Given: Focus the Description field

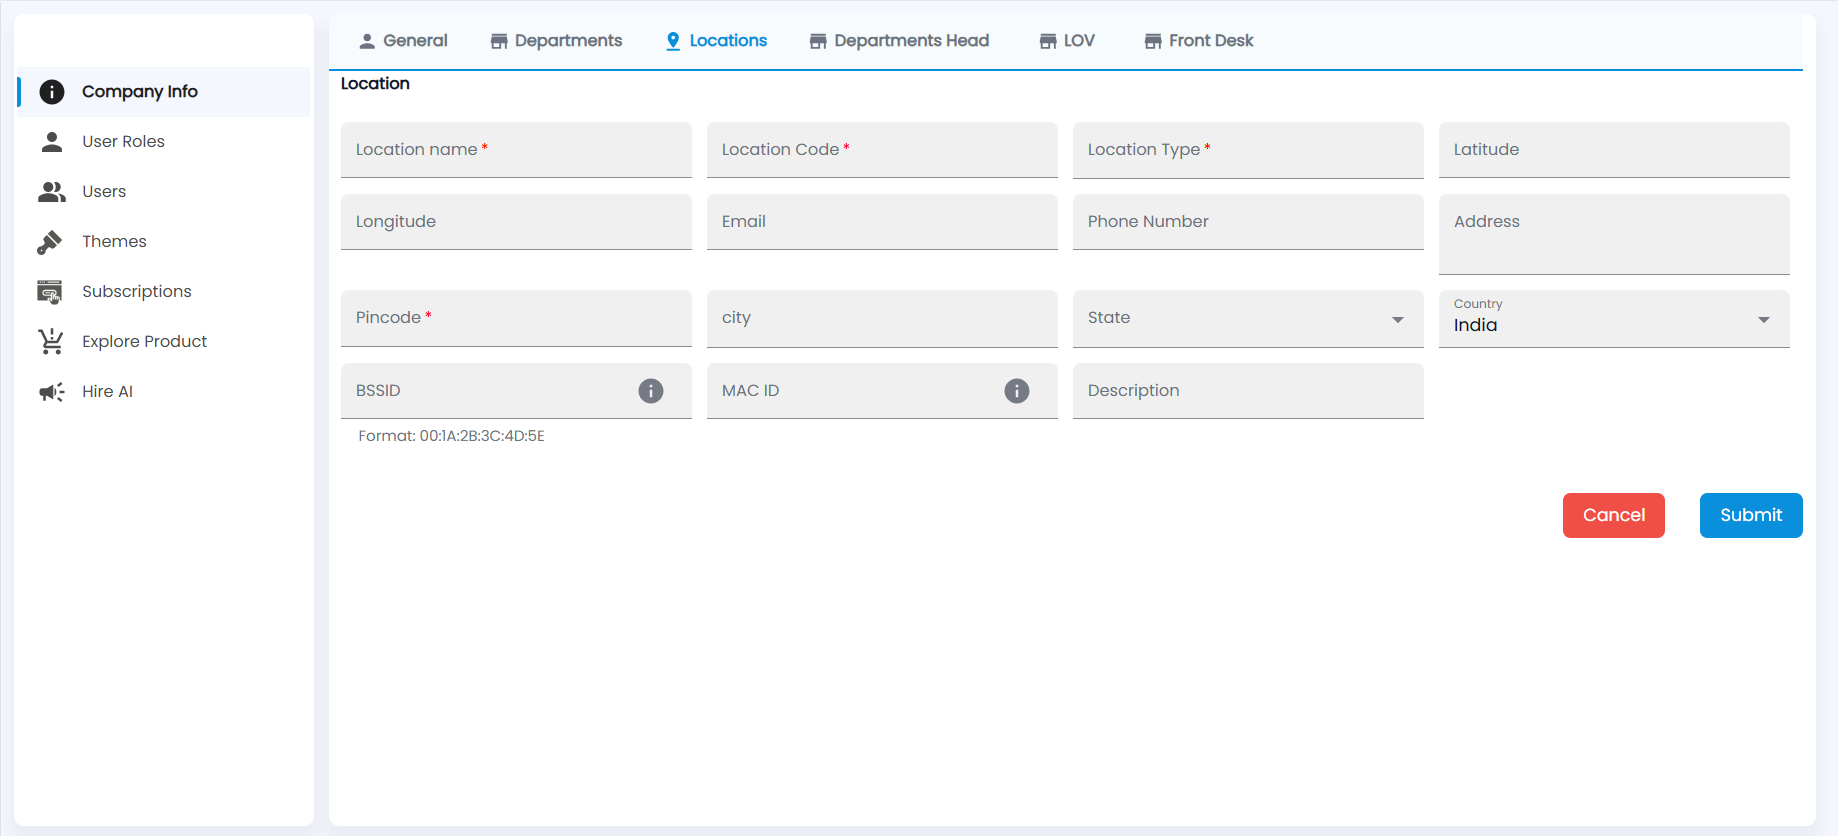Looking at the screenshot, I should pos(1248,391).
